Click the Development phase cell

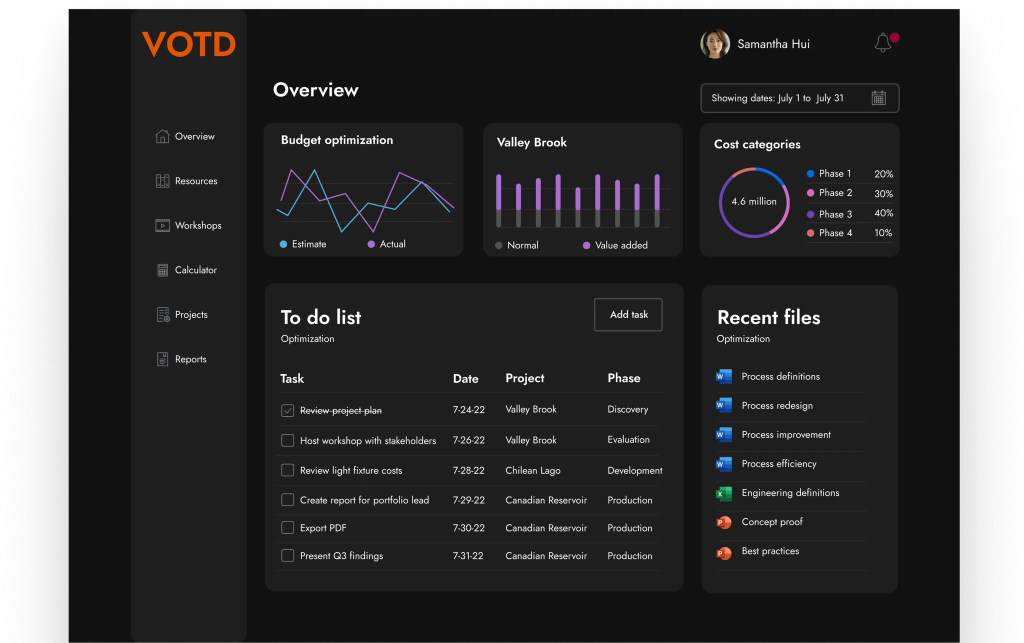pos(635,470)
